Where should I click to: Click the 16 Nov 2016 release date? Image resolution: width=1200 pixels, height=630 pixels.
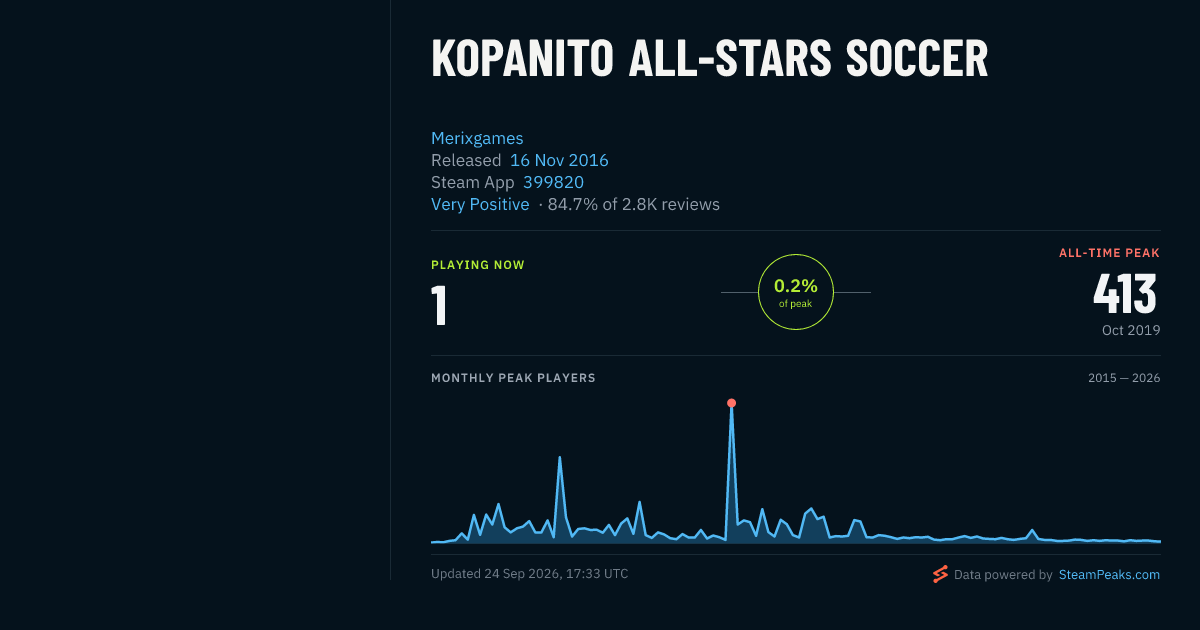559,160
